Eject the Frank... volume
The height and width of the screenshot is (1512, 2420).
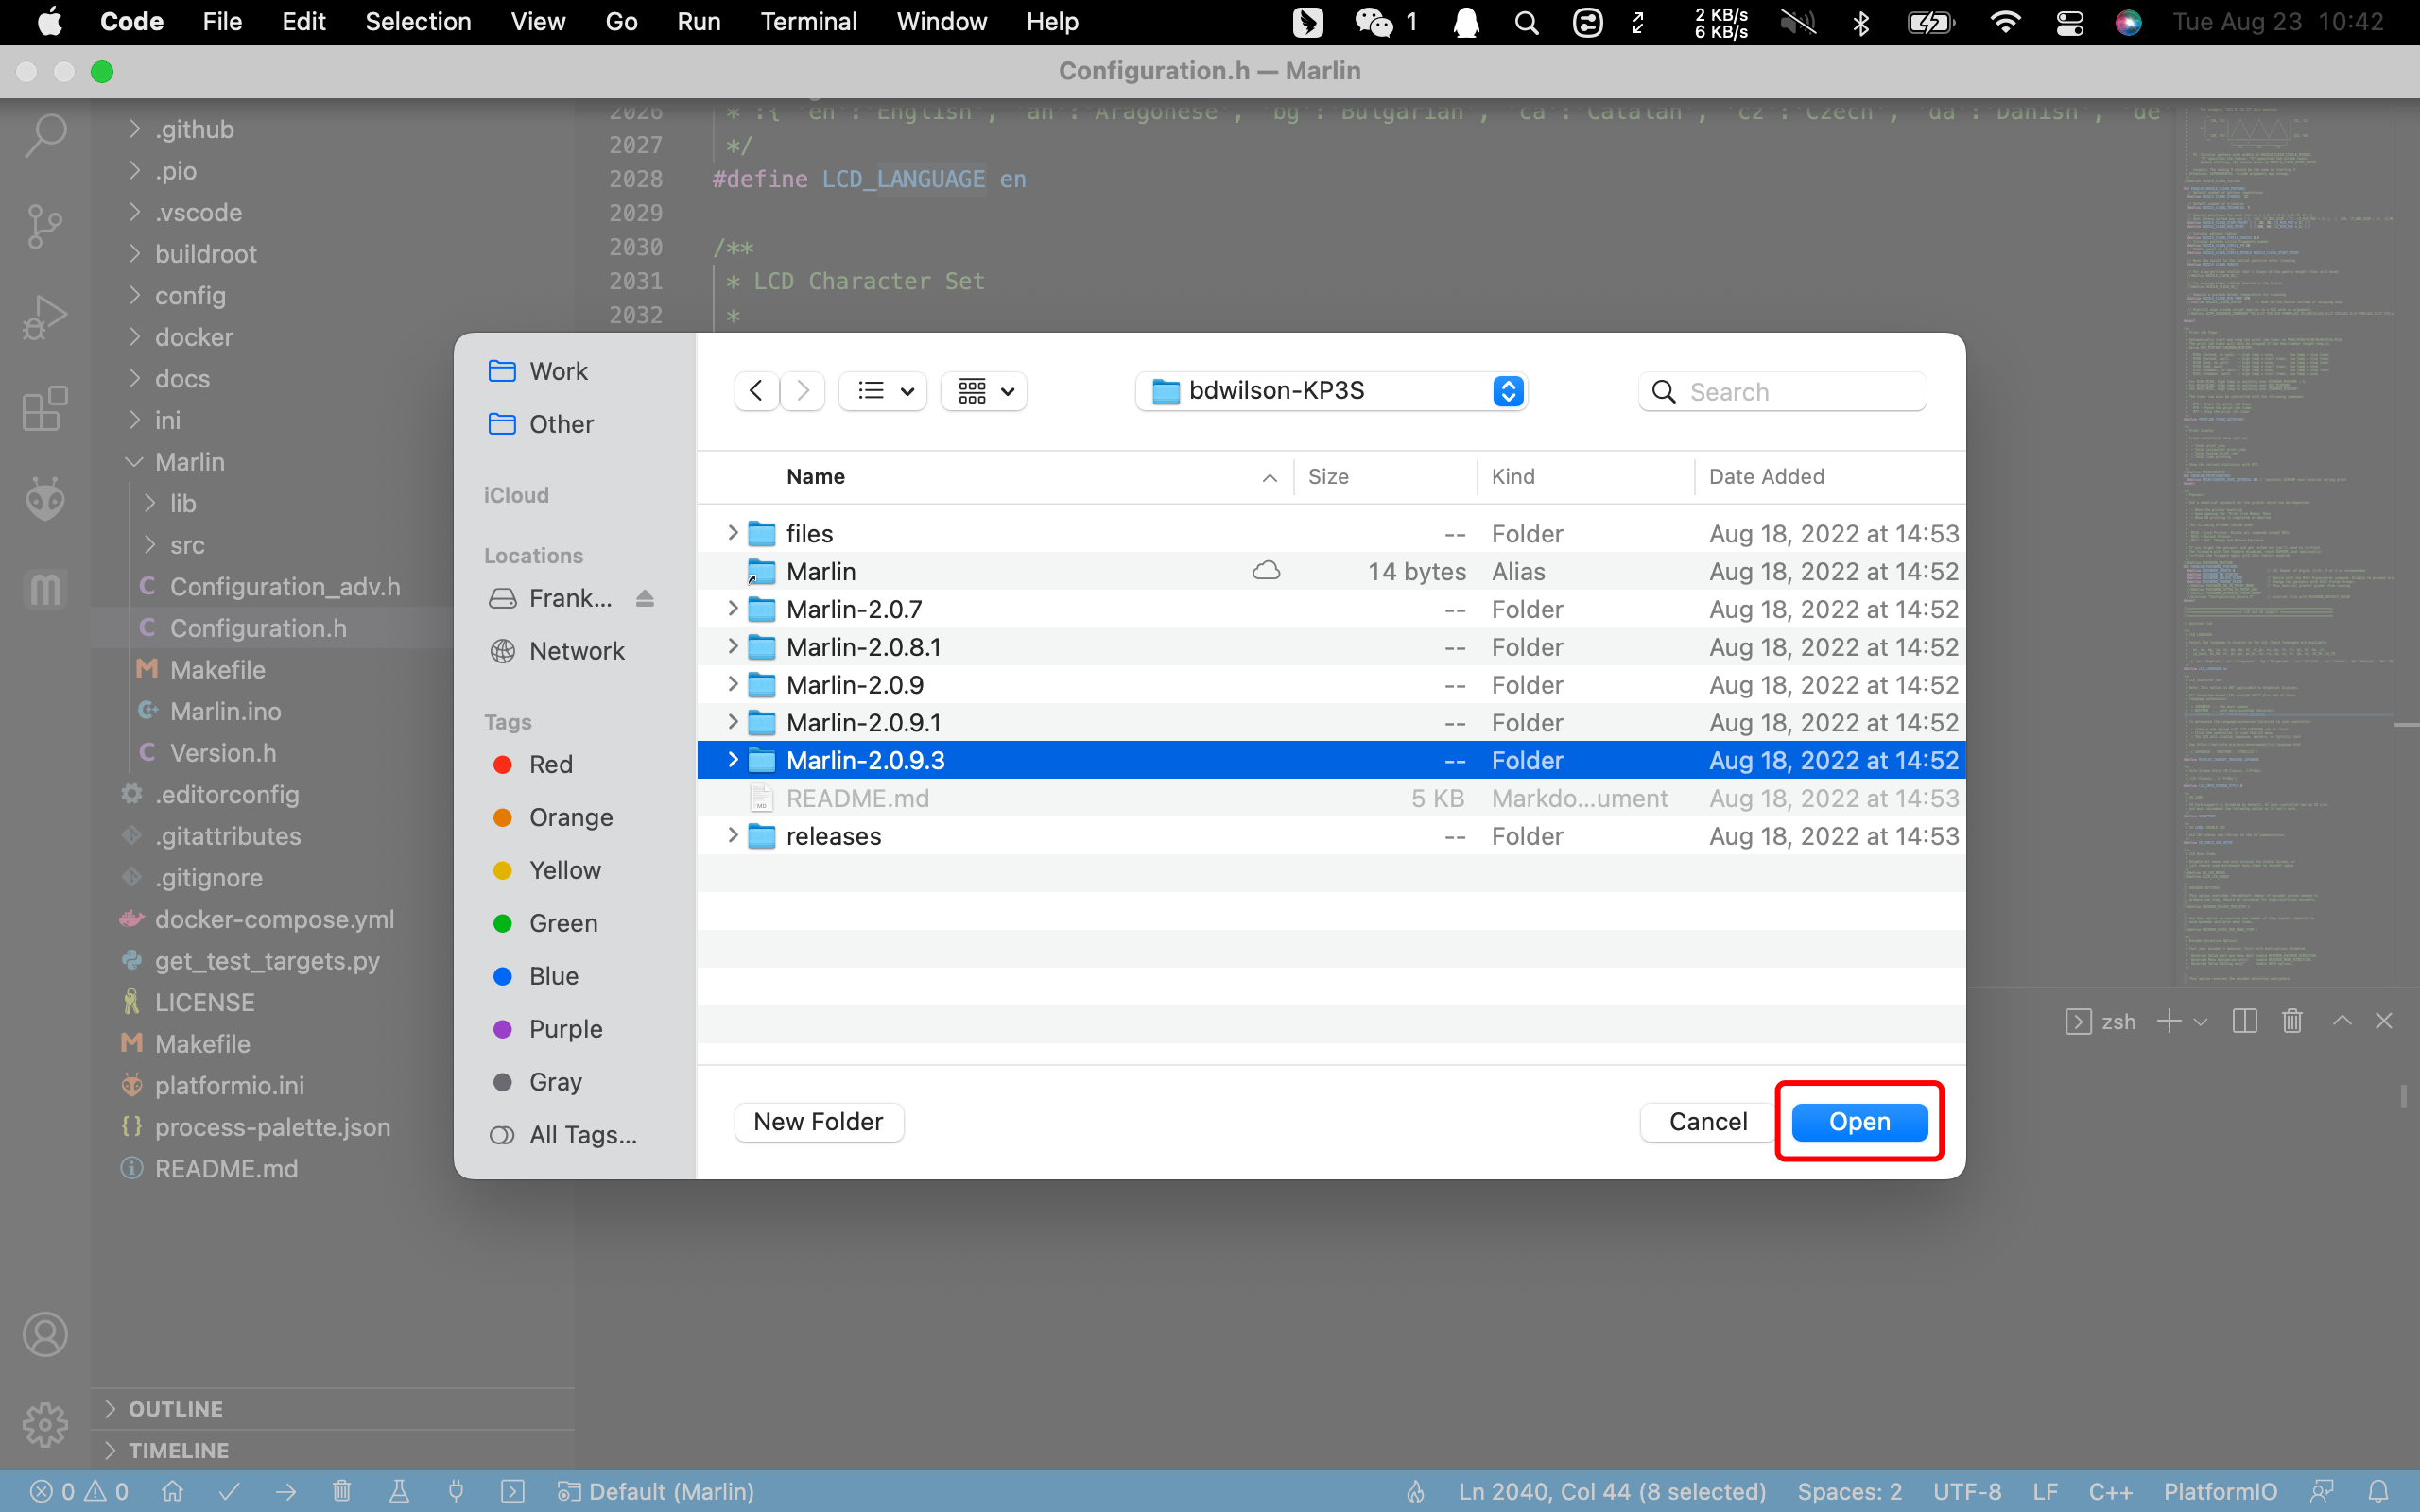pos(645,598)
